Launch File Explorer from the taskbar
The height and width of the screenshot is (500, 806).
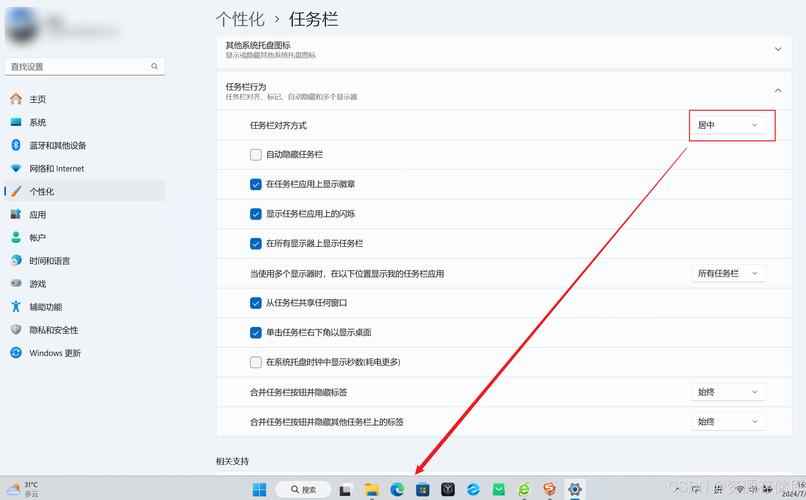(371, 490)
